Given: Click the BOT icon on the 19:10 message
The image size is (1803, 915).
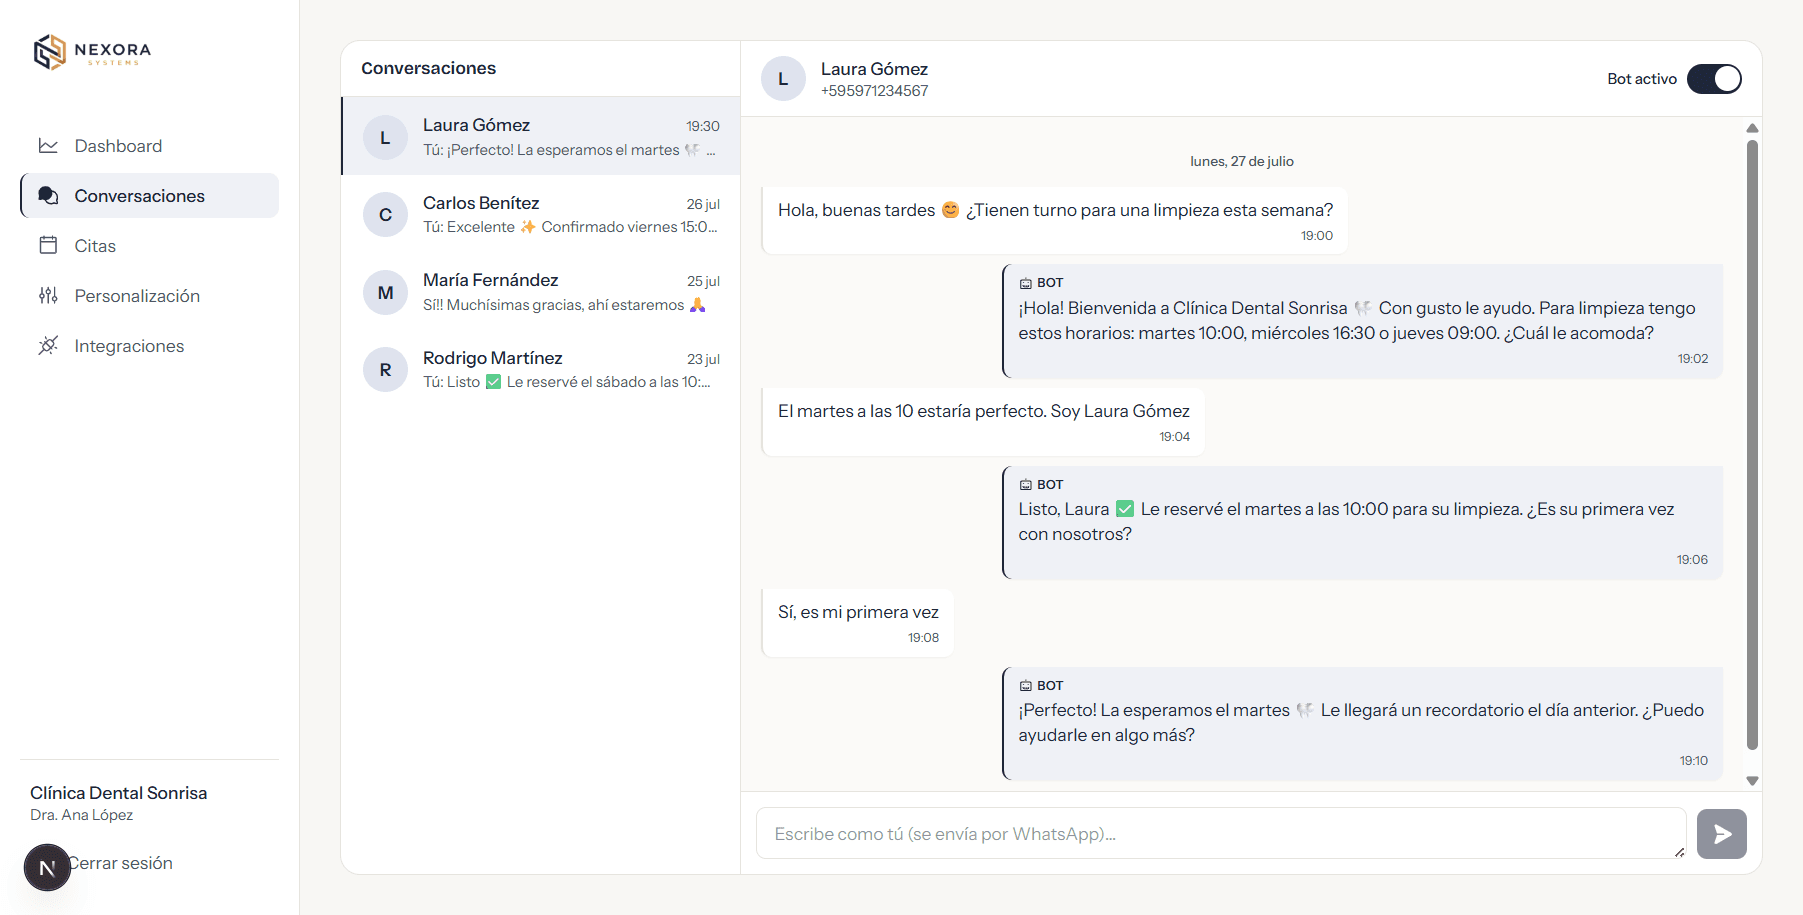Looking at the screenshot, I should [1025, 686].
